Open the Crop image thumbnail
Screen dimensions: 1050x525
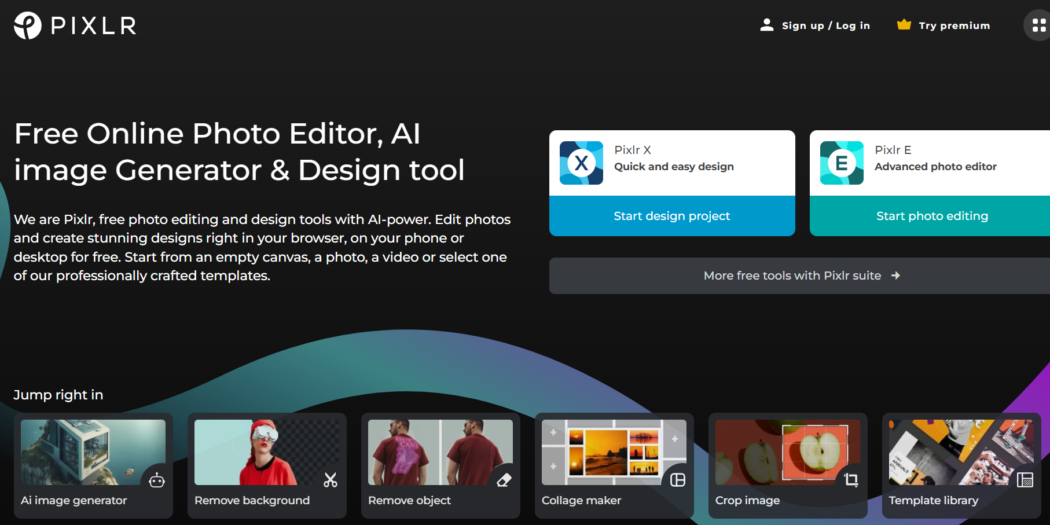click(788, 452)
